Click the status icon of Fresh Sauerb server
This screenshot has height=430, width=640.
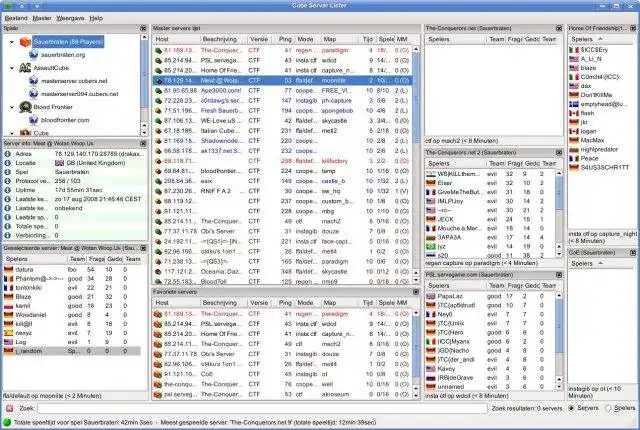tap(158, 111)
